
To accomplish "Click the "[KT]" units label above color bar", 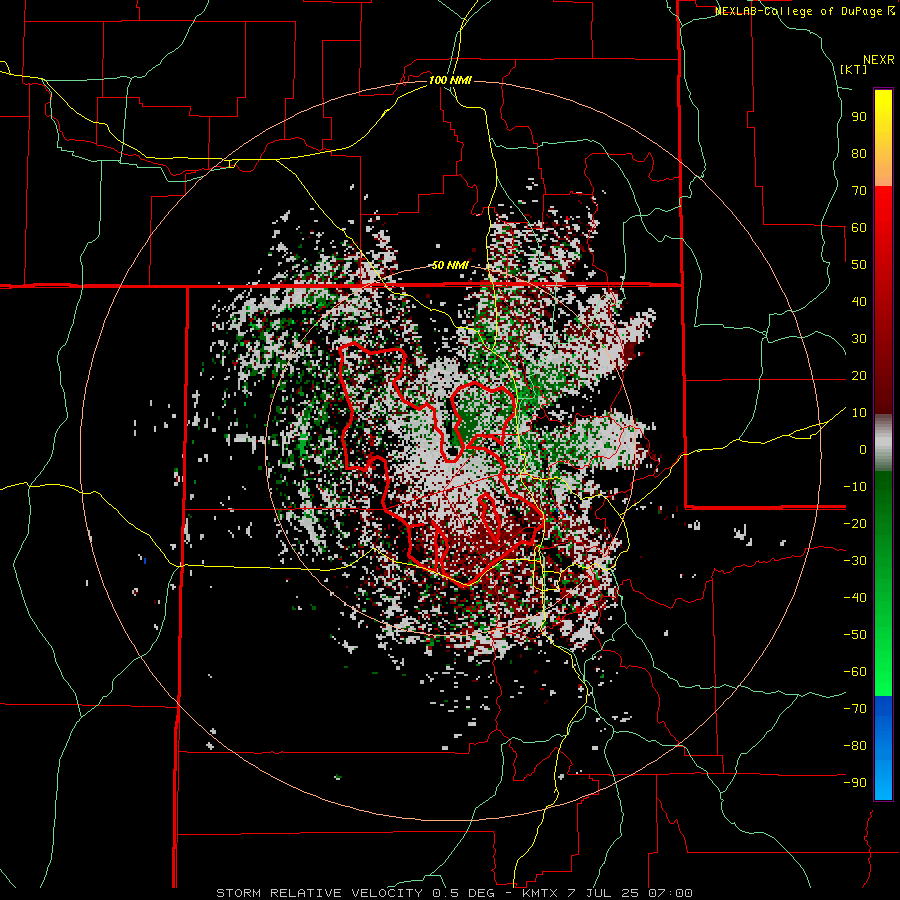I will coord(854,69).
